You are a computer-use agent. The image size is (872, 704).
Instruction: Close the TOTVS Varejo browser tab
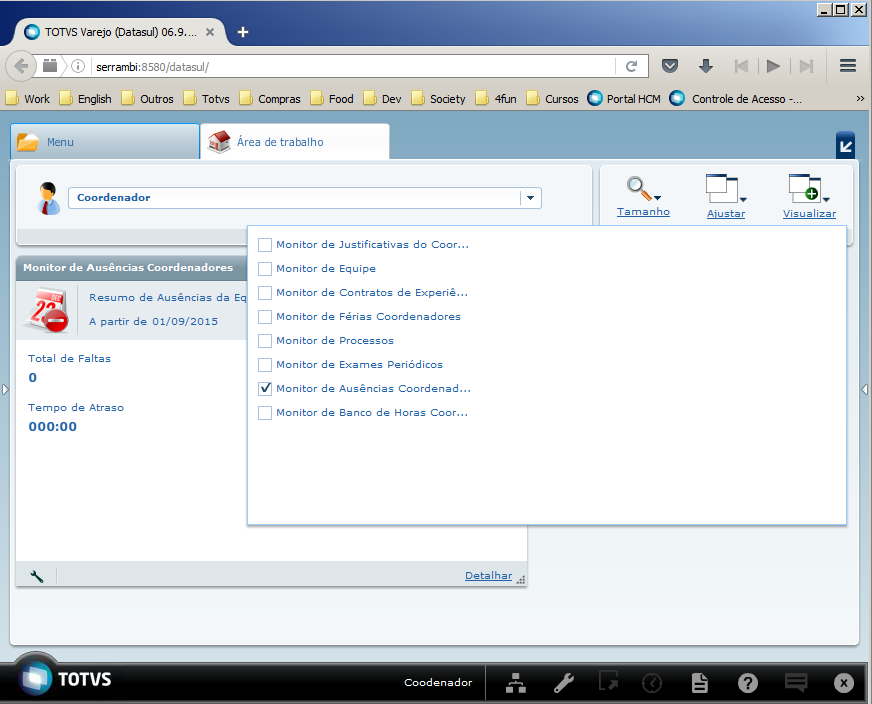[210, 32]
